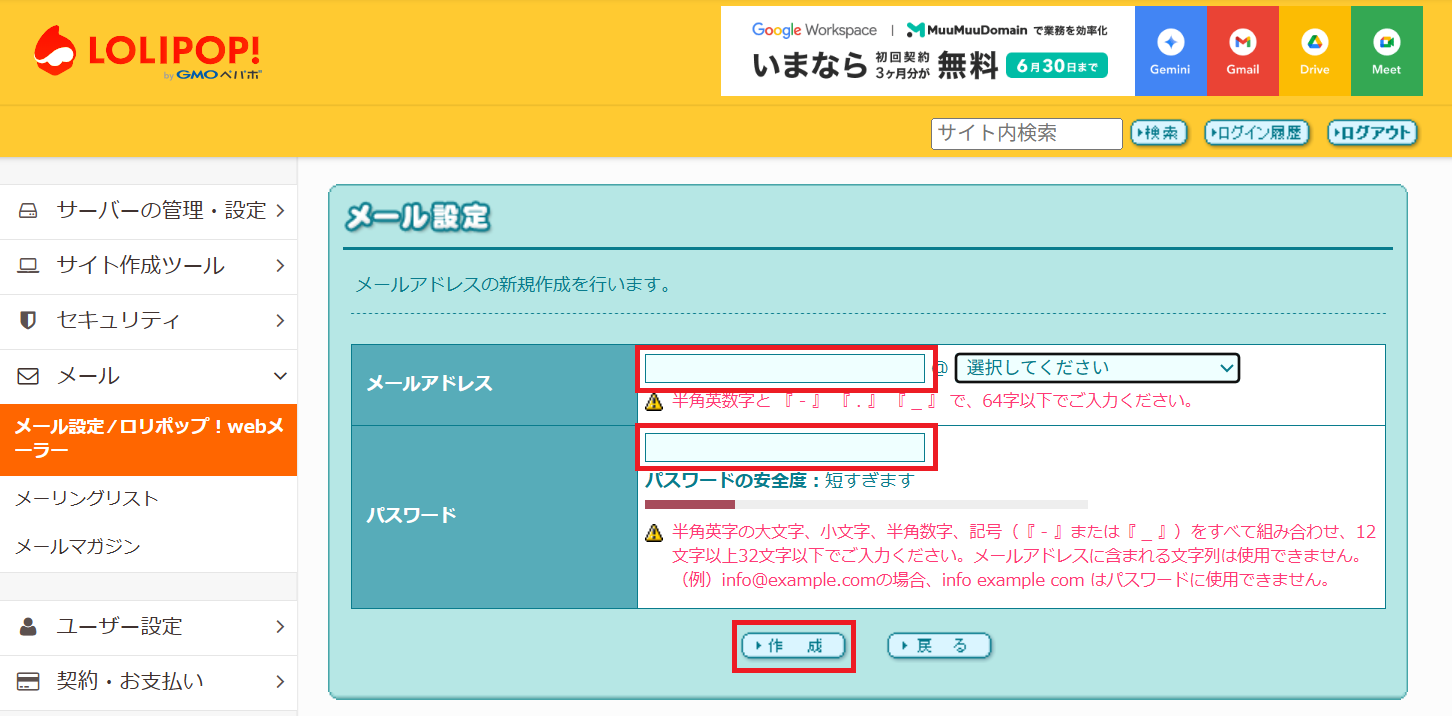Open the domain 選択してください dropdown
Screen dimensions: 1452x716
pos(1097,368)
